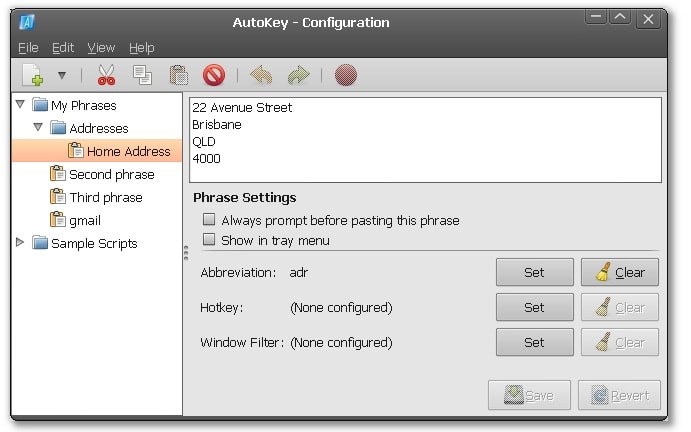Click the red Delete icon
The image size is (691, 432).
[214, 75]
